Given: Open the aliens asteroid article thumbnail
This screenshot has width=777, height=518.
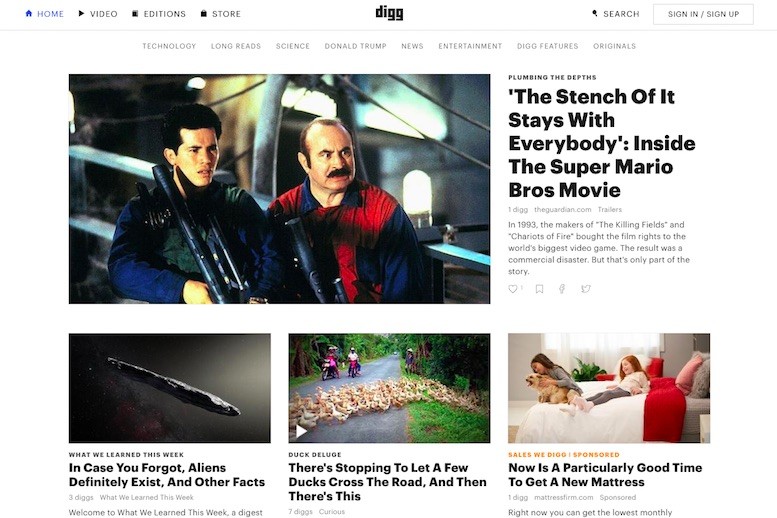Looking at the screenshot, I should tap(169, 388).
